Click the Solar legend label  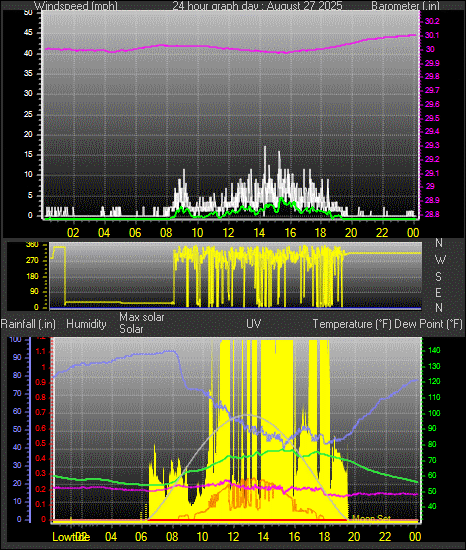pos(131,329)
